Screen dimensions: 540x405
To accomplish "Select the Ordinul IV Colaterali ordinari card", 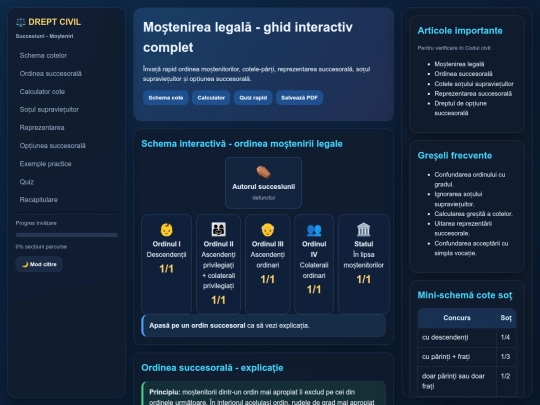I will click(314, 264).
